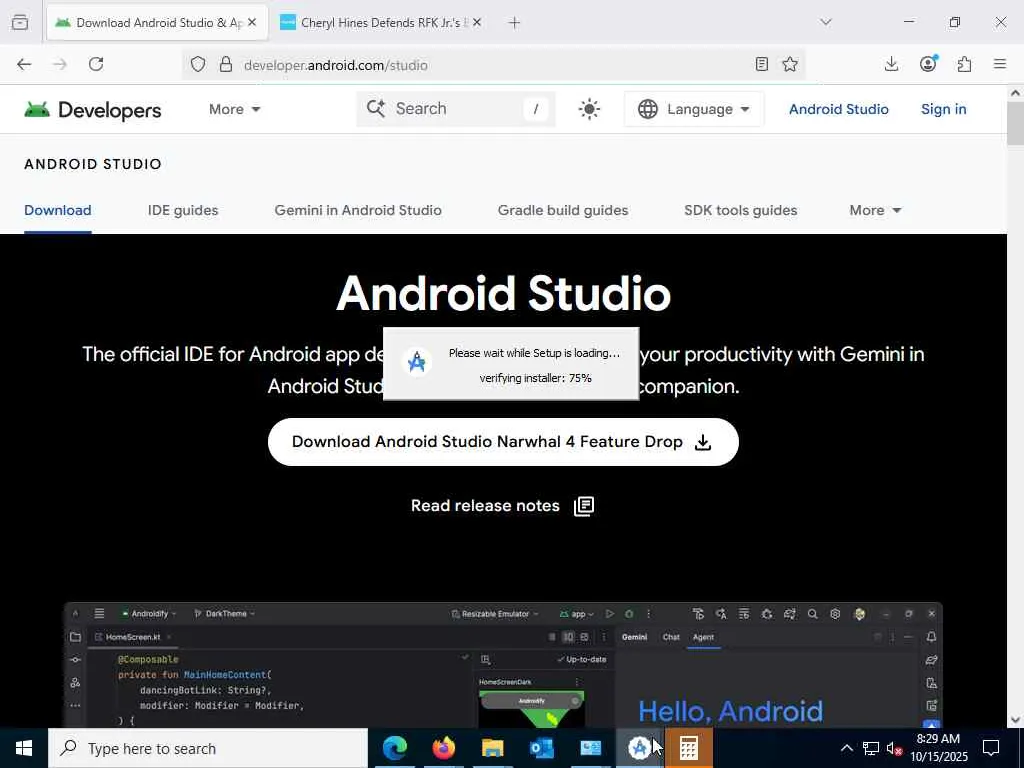The image size is (1024, 768).
Task: Click the tracking protection shield icon
Action: tap(198, 64)
